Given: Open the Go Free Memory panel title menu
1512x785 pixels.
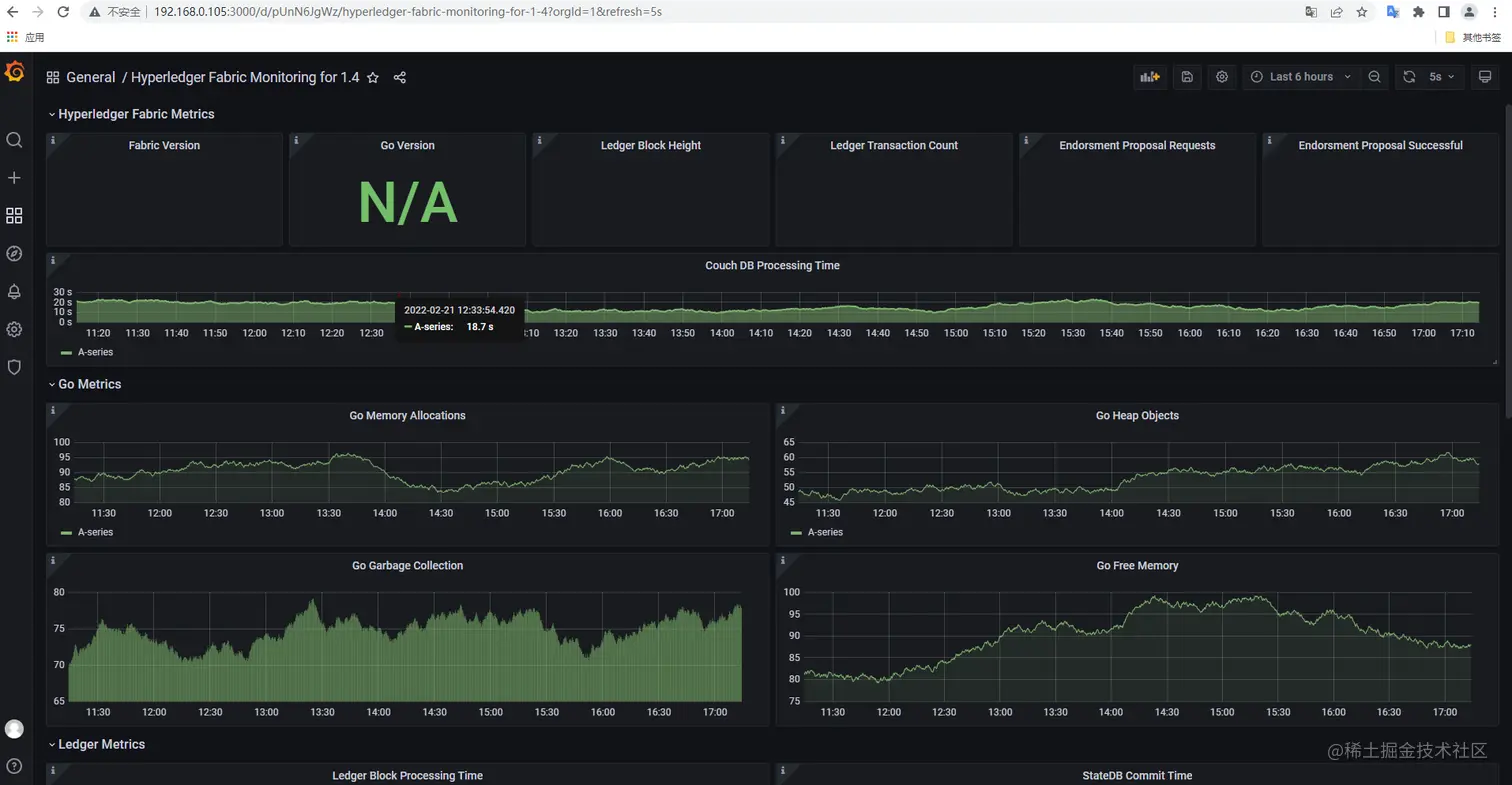Looking at the screenshot, I should click(x=1137, y=566).
